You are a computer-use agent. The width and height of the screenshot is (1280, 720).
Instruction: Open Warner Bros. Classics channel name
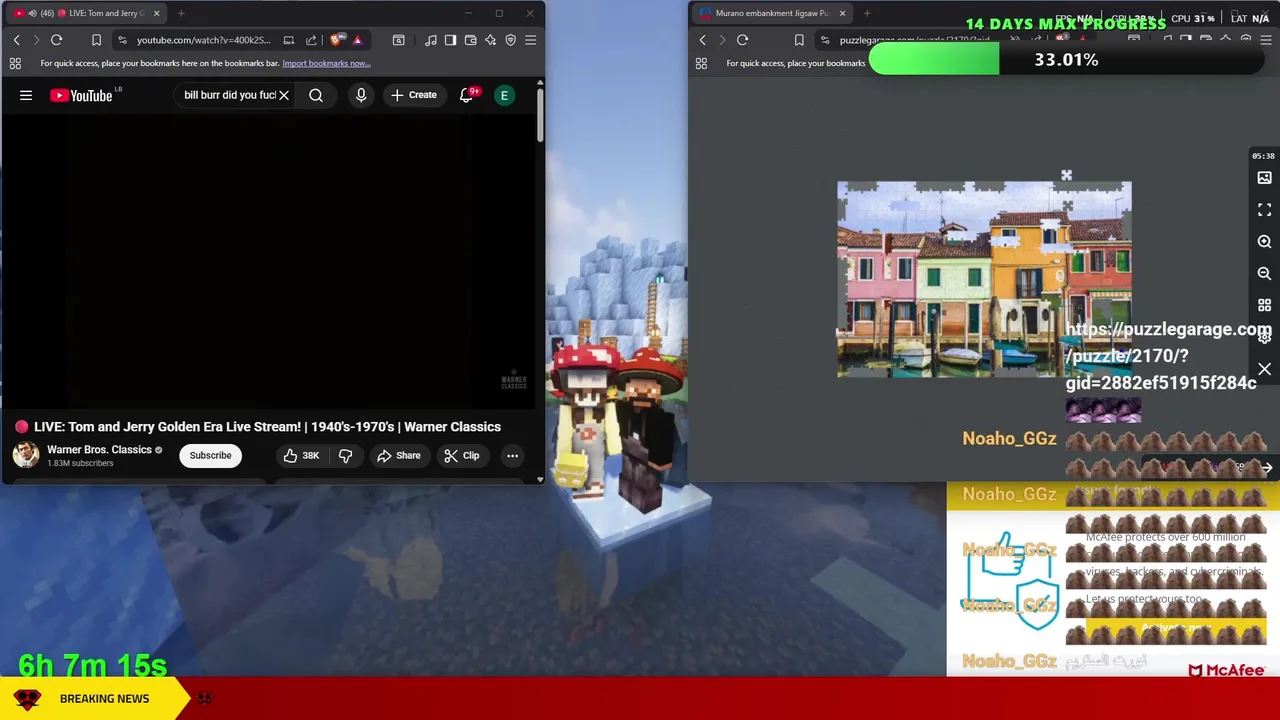(99, 450)
